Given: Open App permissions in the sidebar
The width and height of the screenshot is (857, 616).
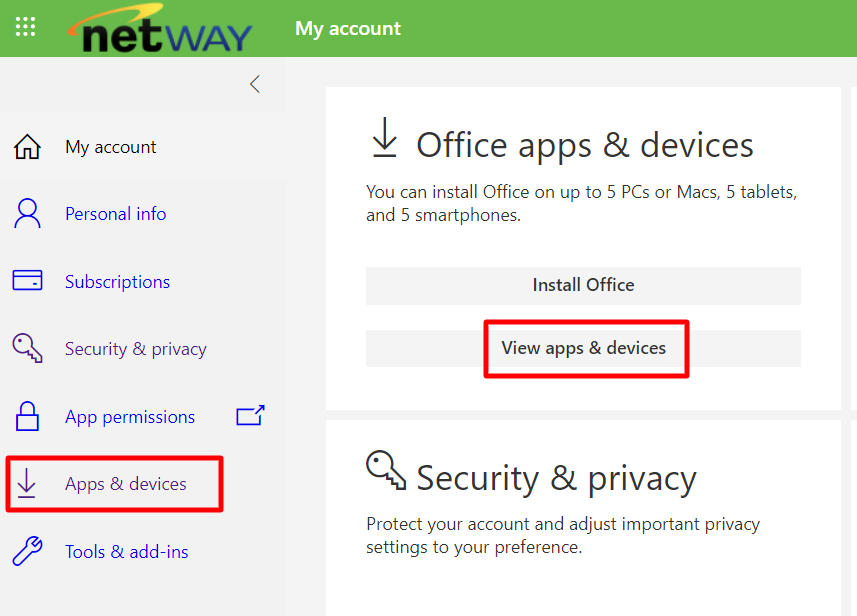Looking at the screenshot, I should (x=130, y=417).
